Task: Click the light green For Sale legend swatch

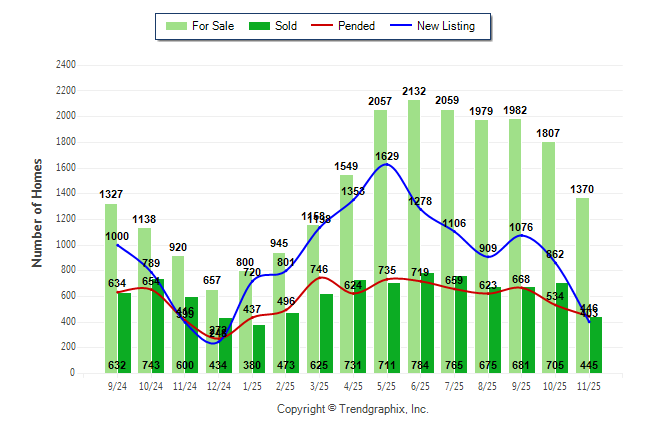Action: (x=176, y=26)
